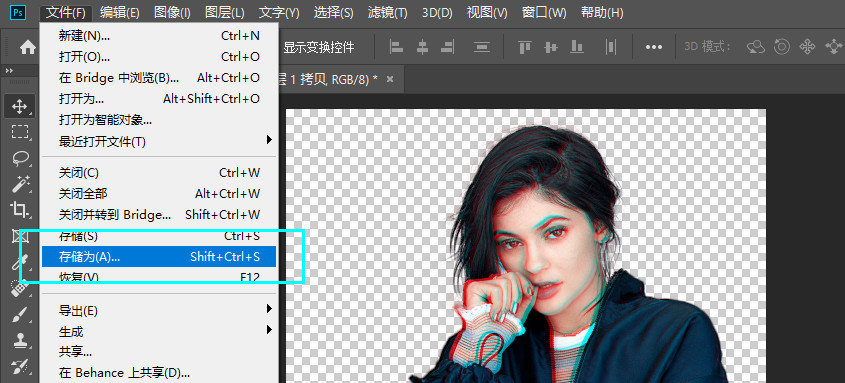This screenshot has width=845, height=383.
Task: Click the Home icon in options bar
Action: (x=27, y=47)
